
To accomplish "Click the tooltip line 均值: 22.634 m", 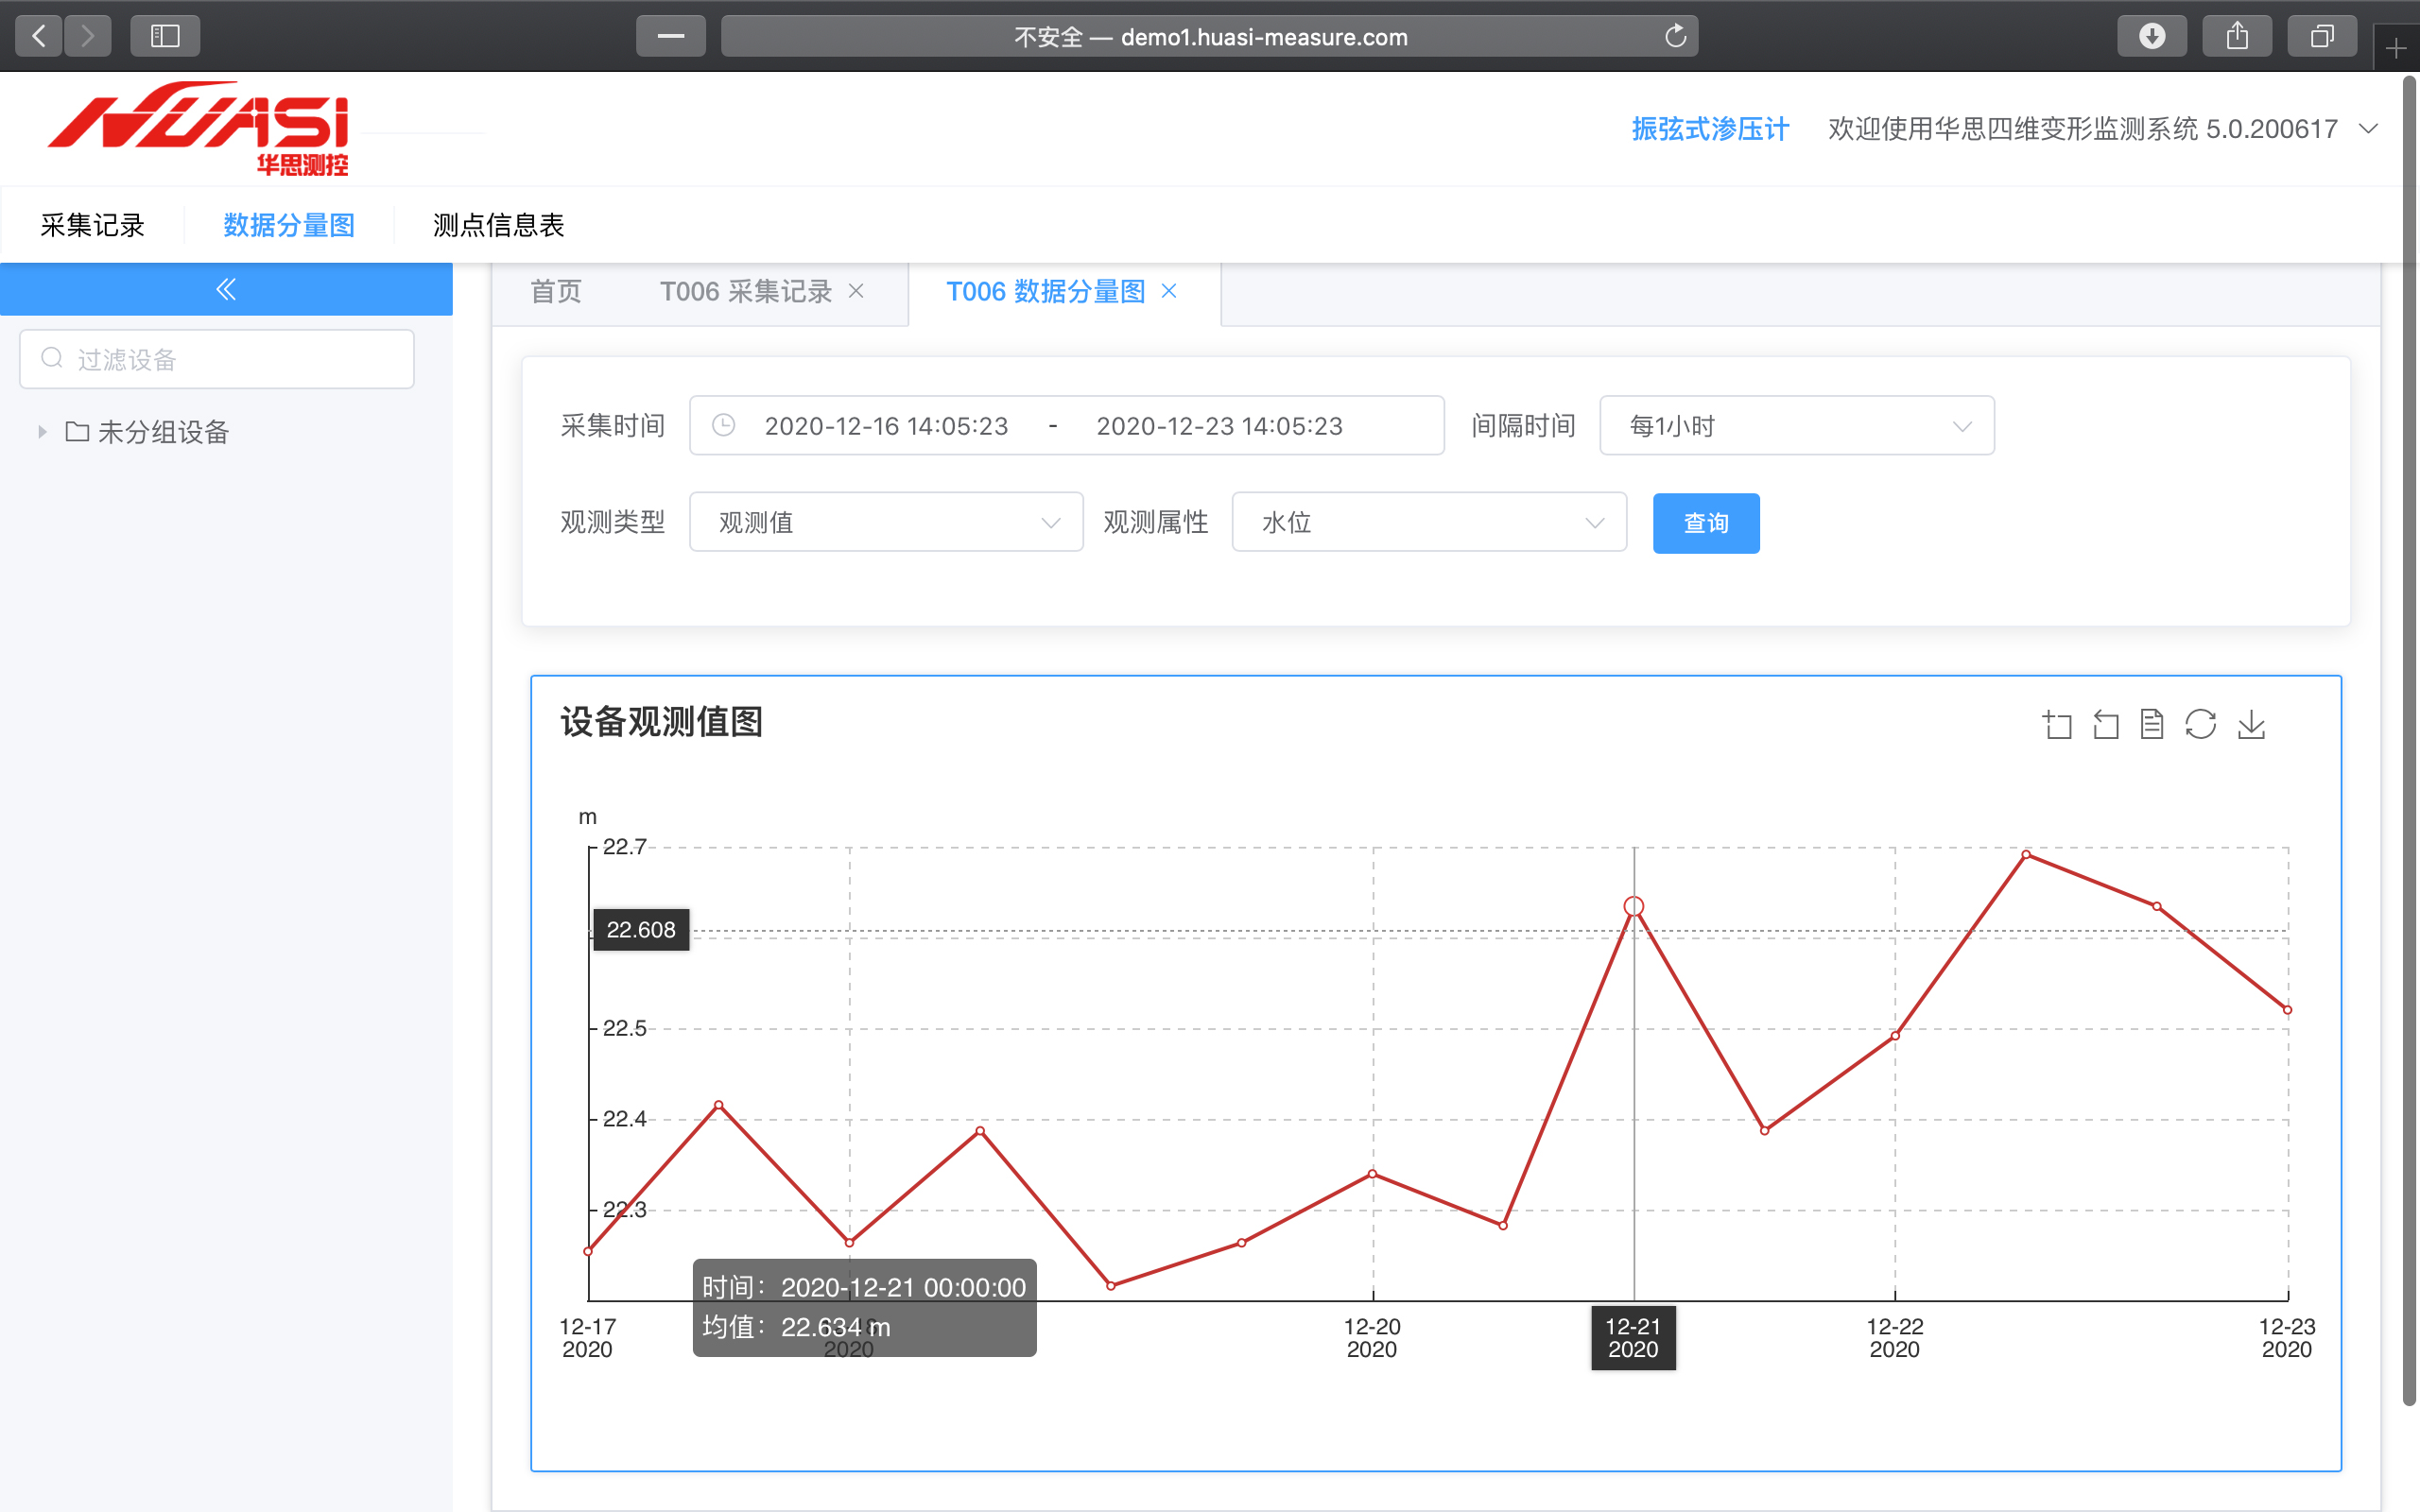I will (x=796, y=1327).
